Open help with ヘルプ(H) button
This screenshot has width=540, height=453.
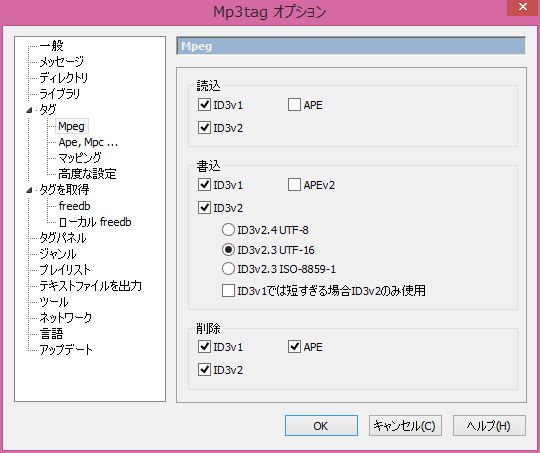(489, 426)
